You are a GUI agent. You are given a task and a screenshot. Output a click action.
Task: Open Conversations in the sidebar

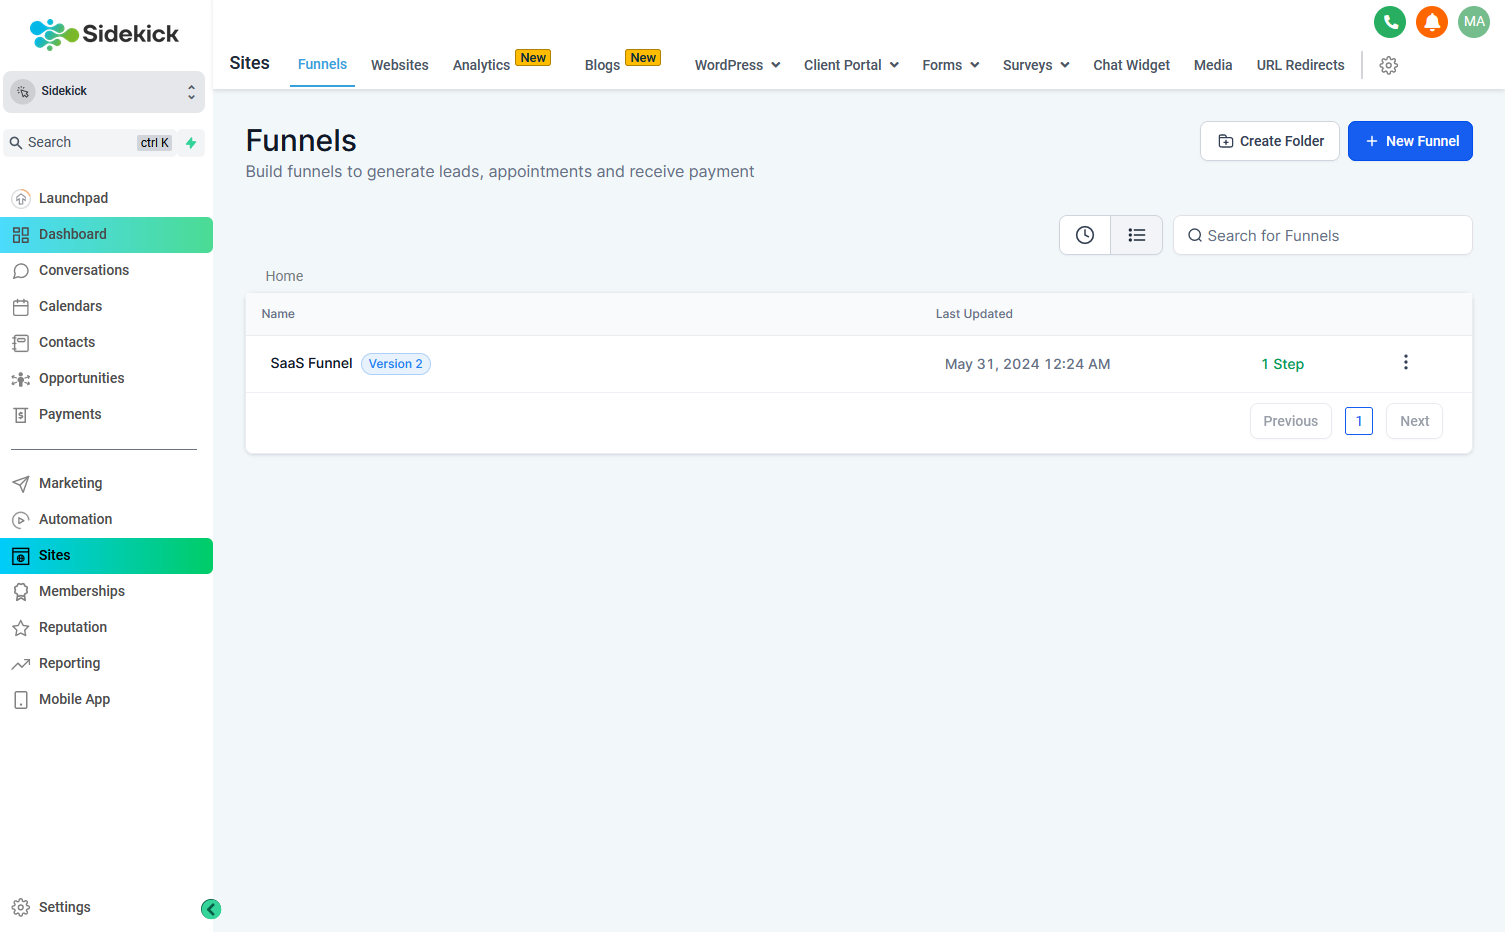(x=106, y=270)
